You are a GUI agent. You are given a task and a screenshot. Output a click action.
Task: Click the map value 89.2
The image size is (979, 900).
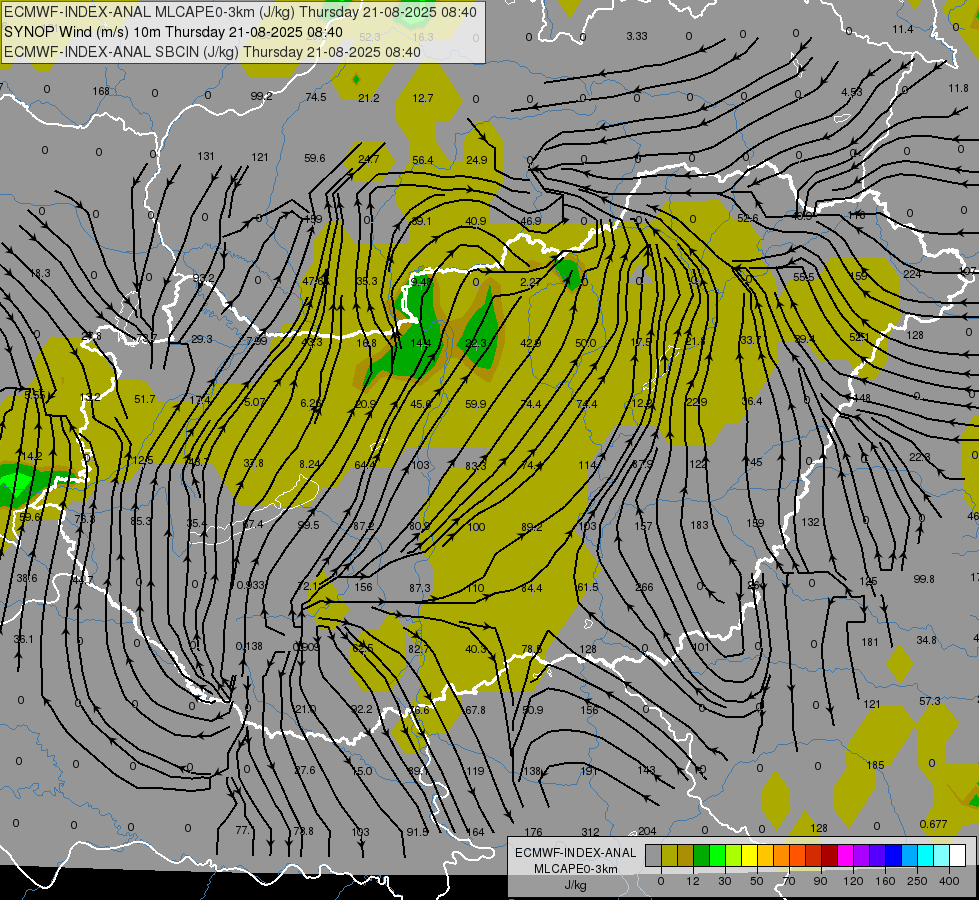point(531,527)
